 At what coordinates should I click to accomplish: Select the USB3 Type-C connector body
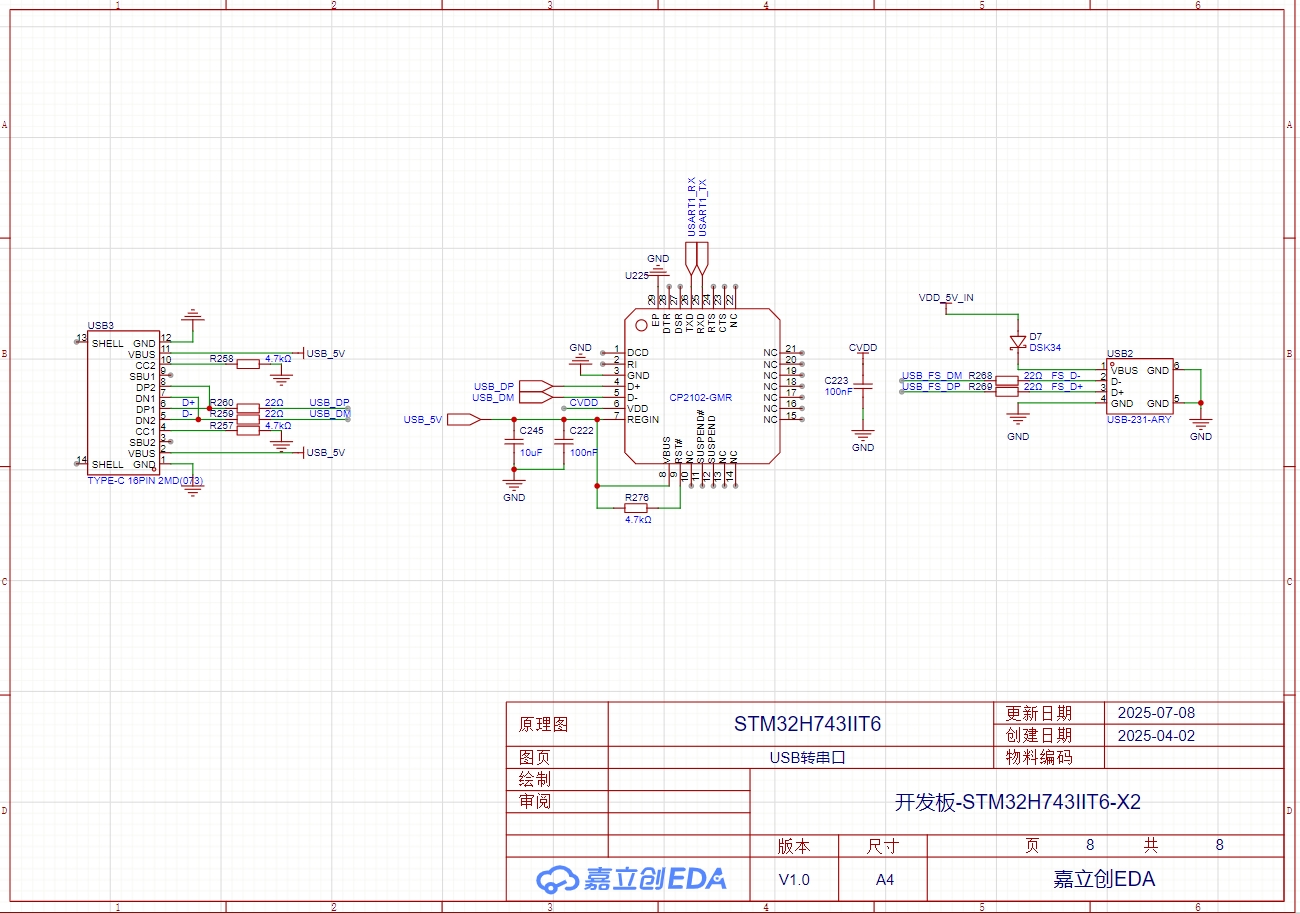(122, 404)
